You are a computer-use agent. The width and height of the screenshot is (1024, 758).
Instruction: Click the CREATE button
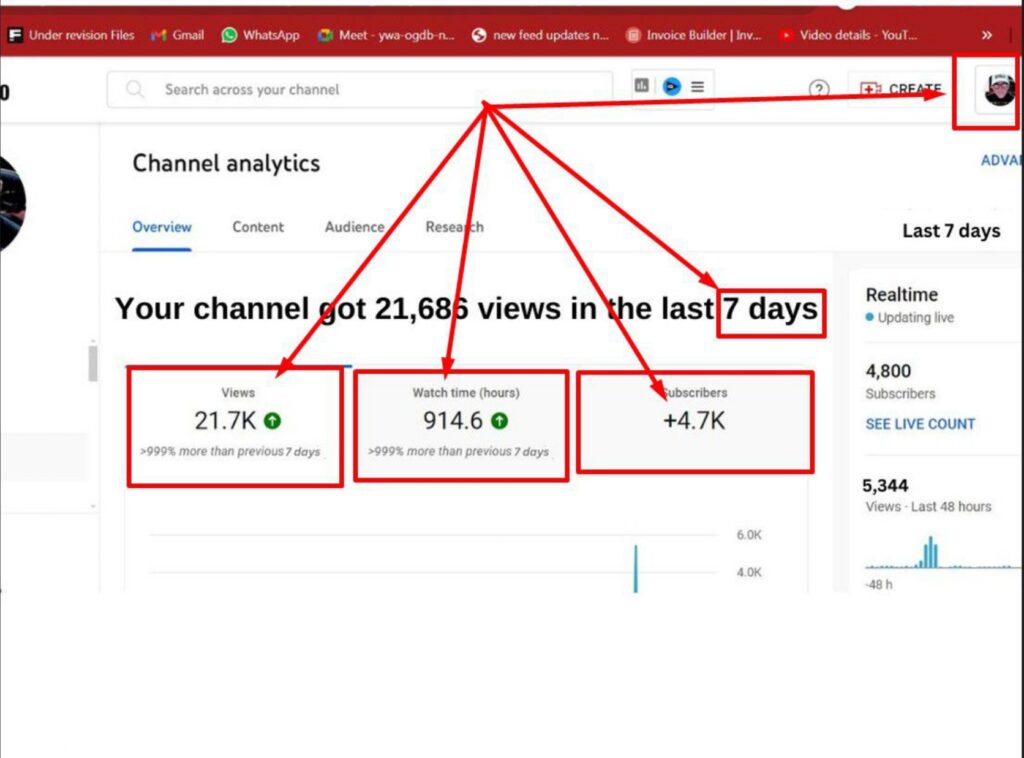(900, 89)
